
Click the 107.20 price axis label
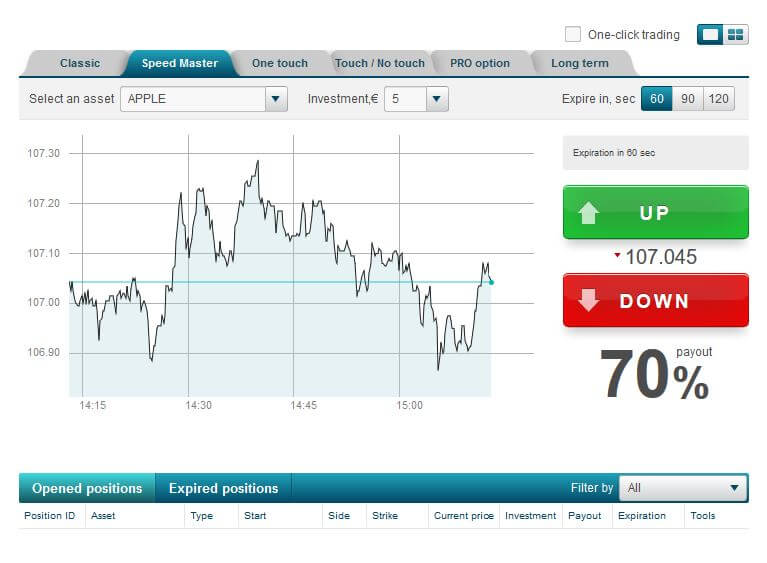point(44,203)
